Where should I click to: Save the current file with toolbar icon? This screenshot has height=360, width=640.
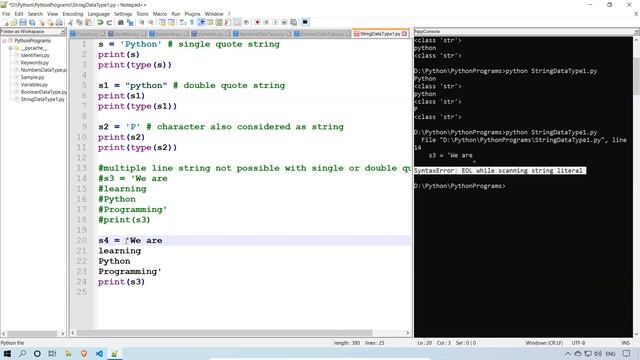tap(23, 22)
